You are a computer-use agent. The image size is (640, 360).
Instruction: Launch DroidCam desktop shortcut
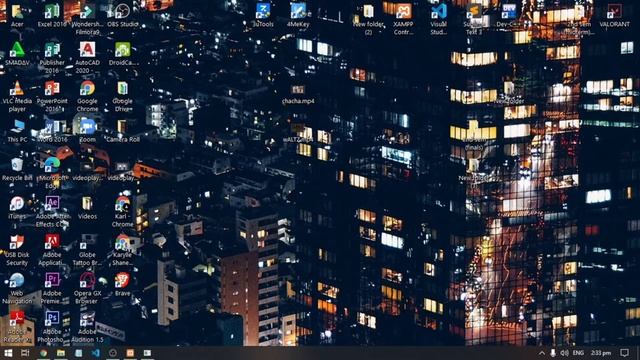coord(122,54)
